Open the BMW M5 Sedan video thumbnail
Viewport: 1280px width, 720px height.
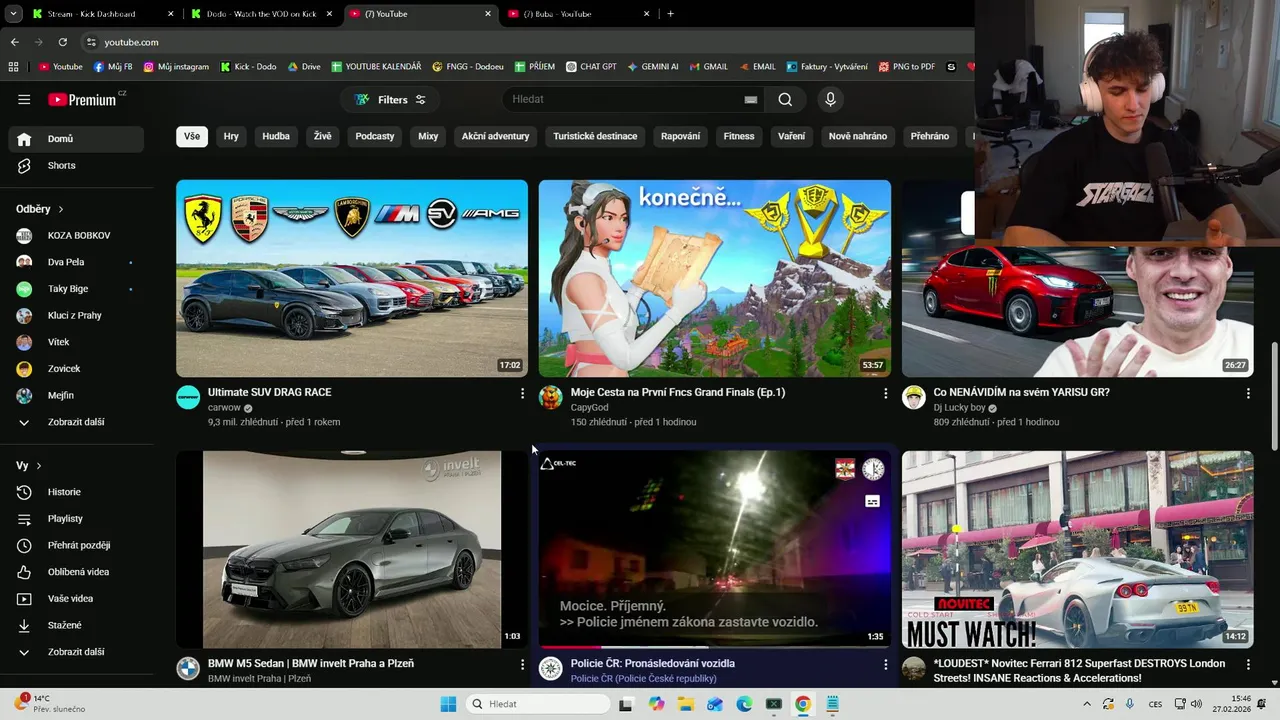click(x=352, y=549)
